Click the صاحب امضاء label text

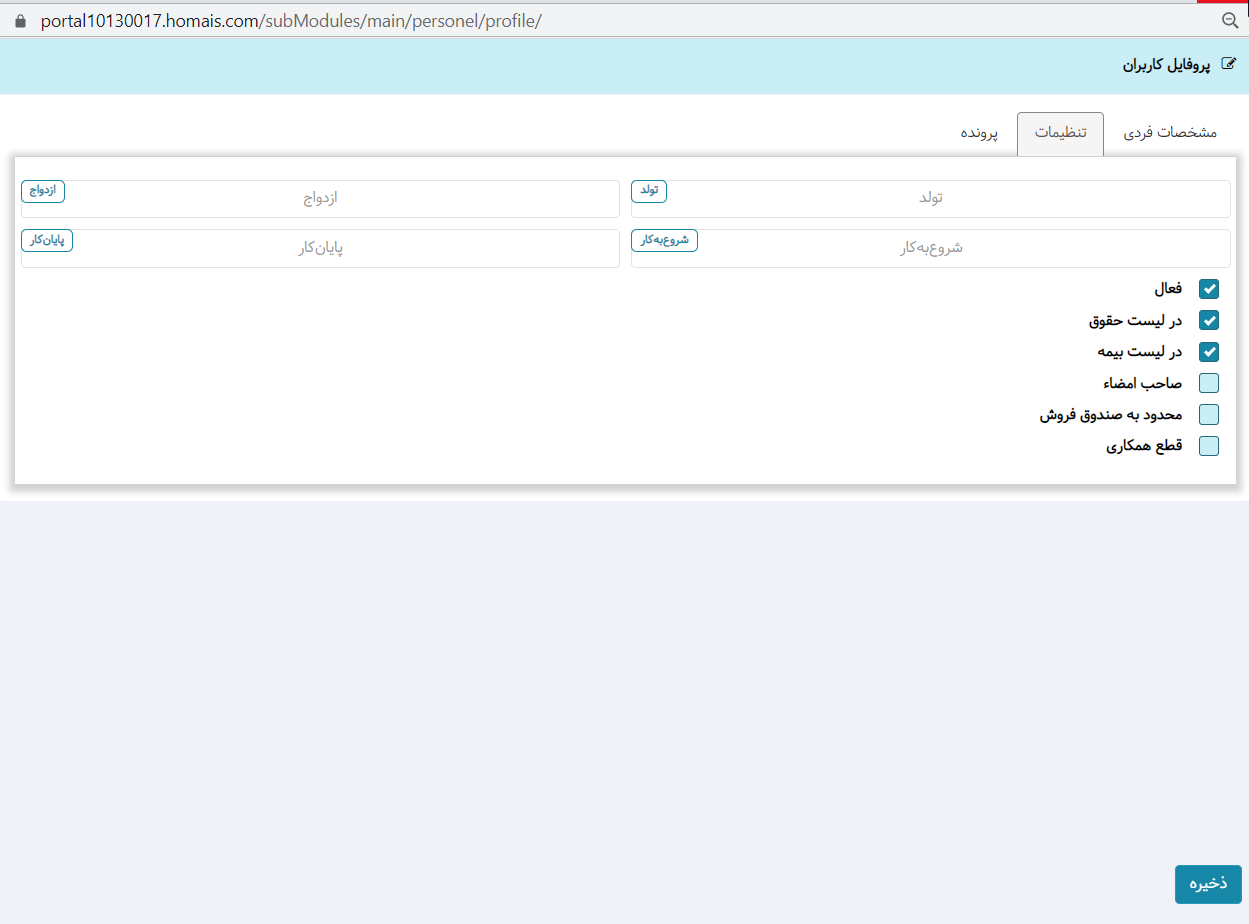[1143, 383]
